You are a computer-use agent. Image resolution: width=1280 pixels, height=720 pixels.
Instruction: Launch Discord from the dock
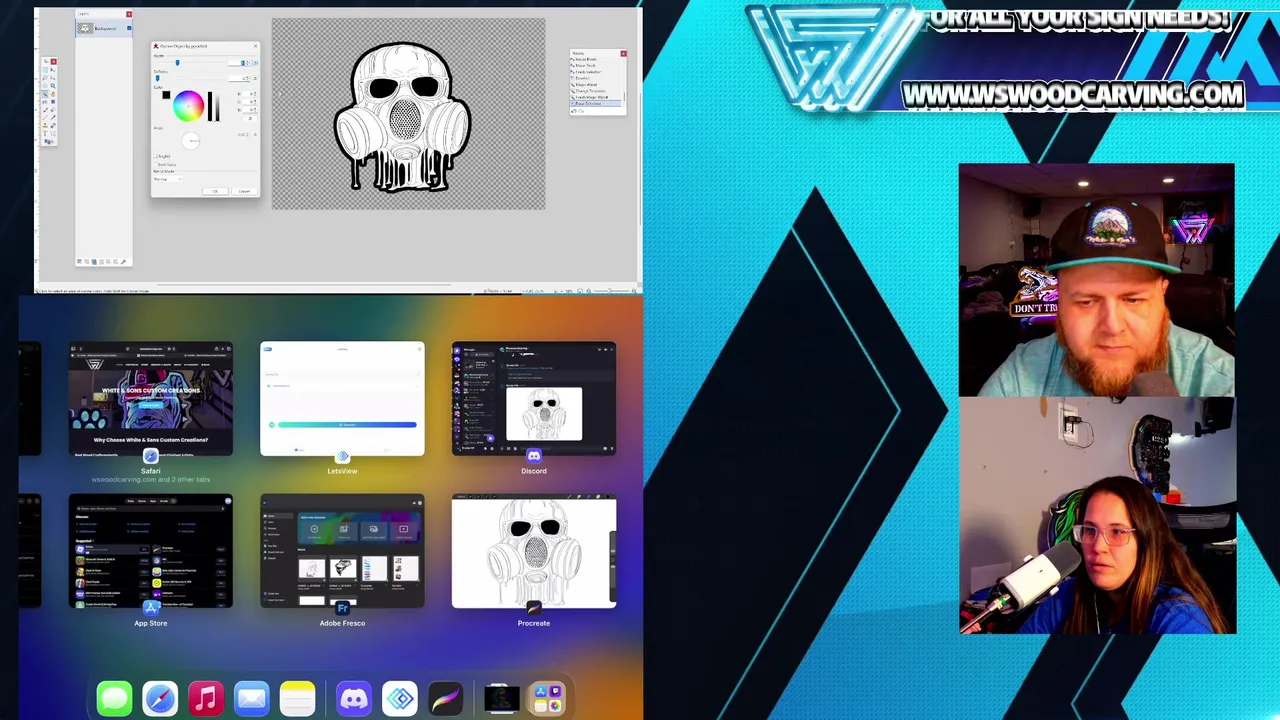[354, 698]
